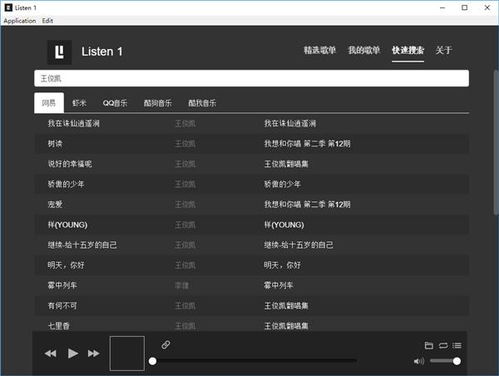
Task: Play the song 说好的幸福呢
Action: click(x=70, y=164)
